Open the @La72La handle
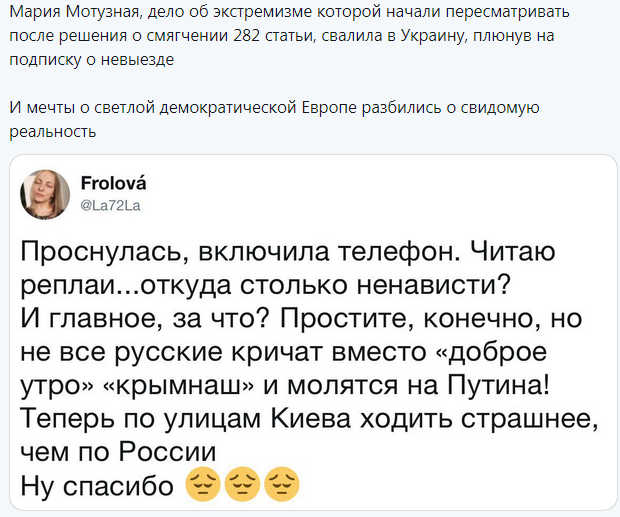The image size is (620, 517). [112, 202]
